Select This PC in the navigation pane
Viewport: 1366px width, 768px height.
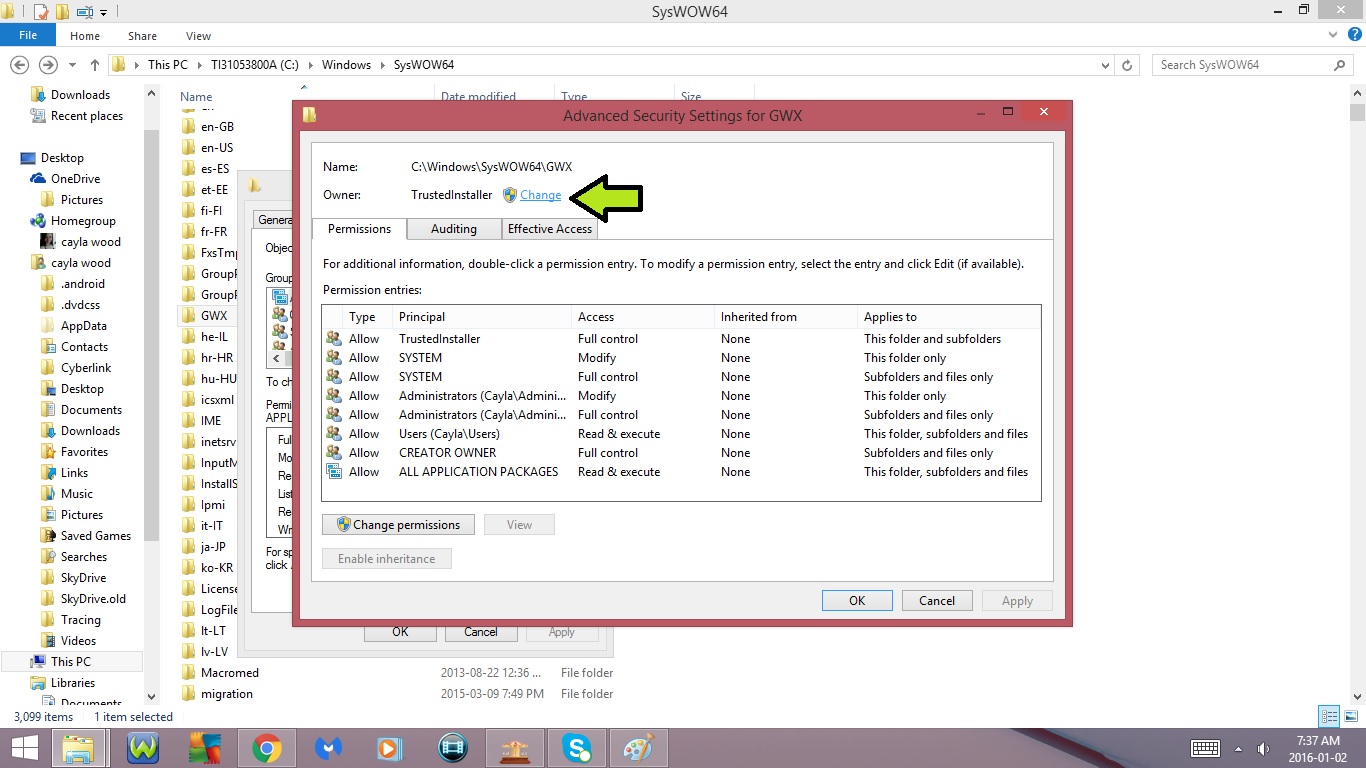(70, 662)
